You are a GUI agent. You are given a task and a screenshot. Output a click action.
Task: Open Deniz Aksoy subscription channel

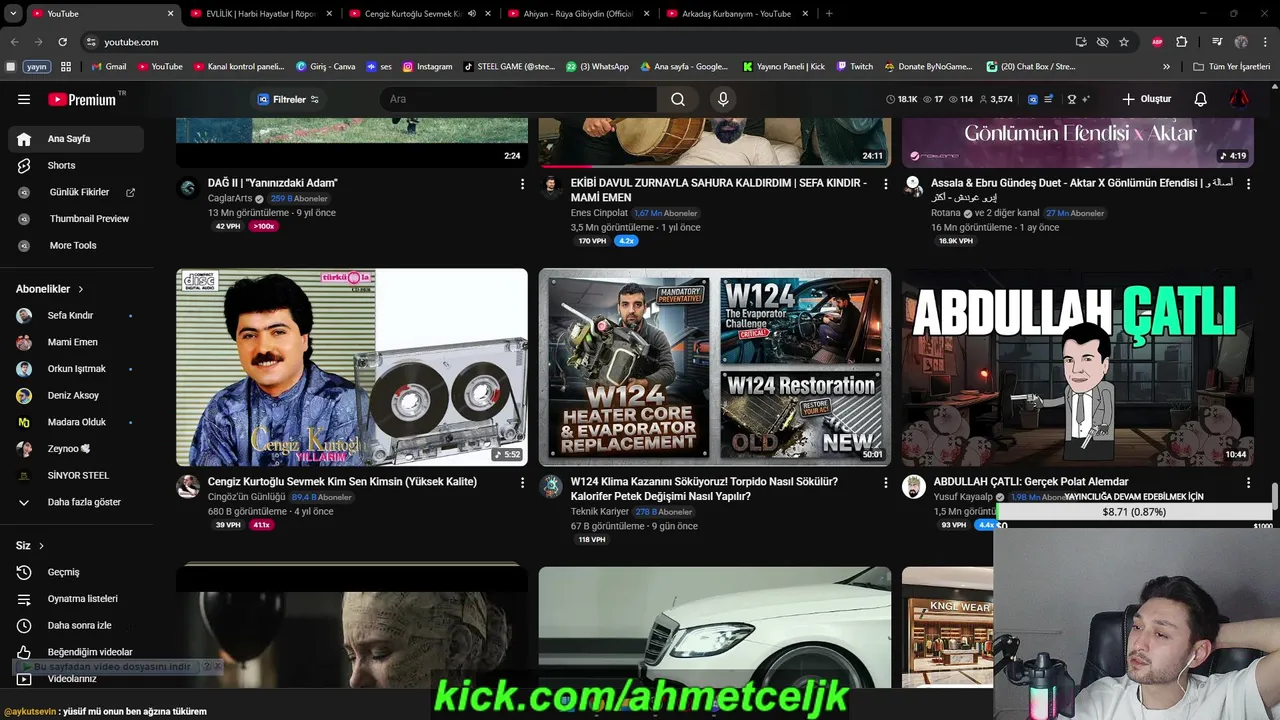click(76, 395)
